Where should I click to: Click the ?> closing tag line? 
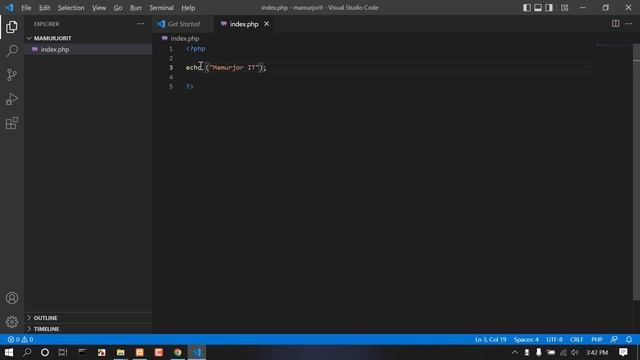coord(189,87)
